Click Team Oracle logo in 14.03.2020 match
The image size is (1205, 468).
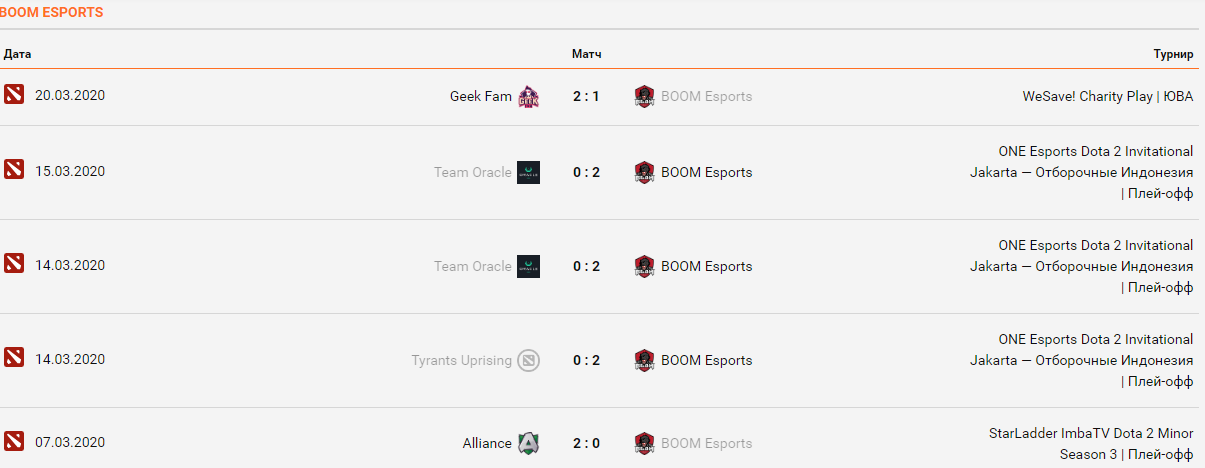(528, 266)
